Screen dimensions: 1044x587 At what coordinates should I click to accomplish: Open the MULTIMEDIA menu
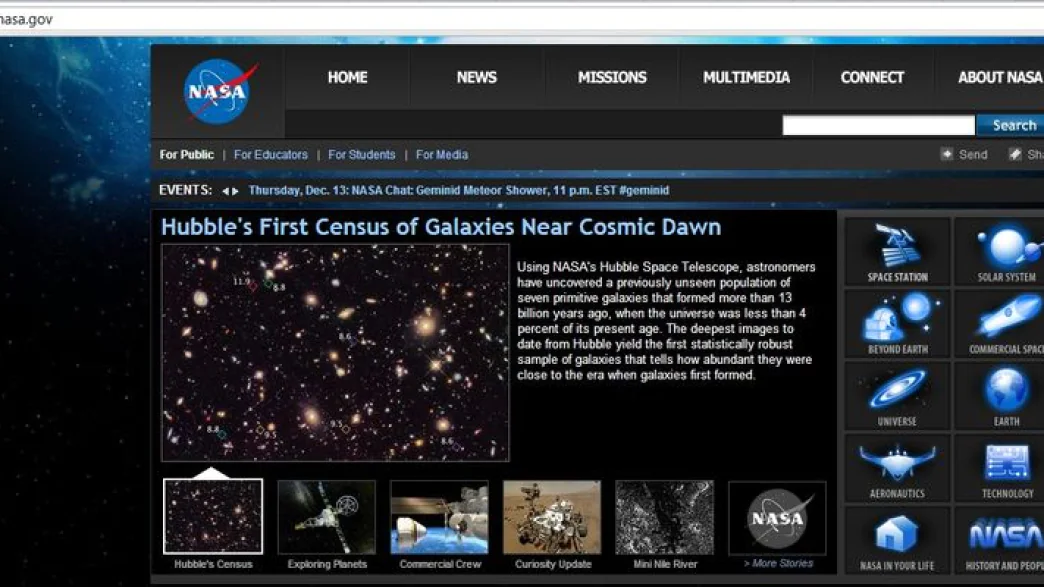tap(746, 77)
